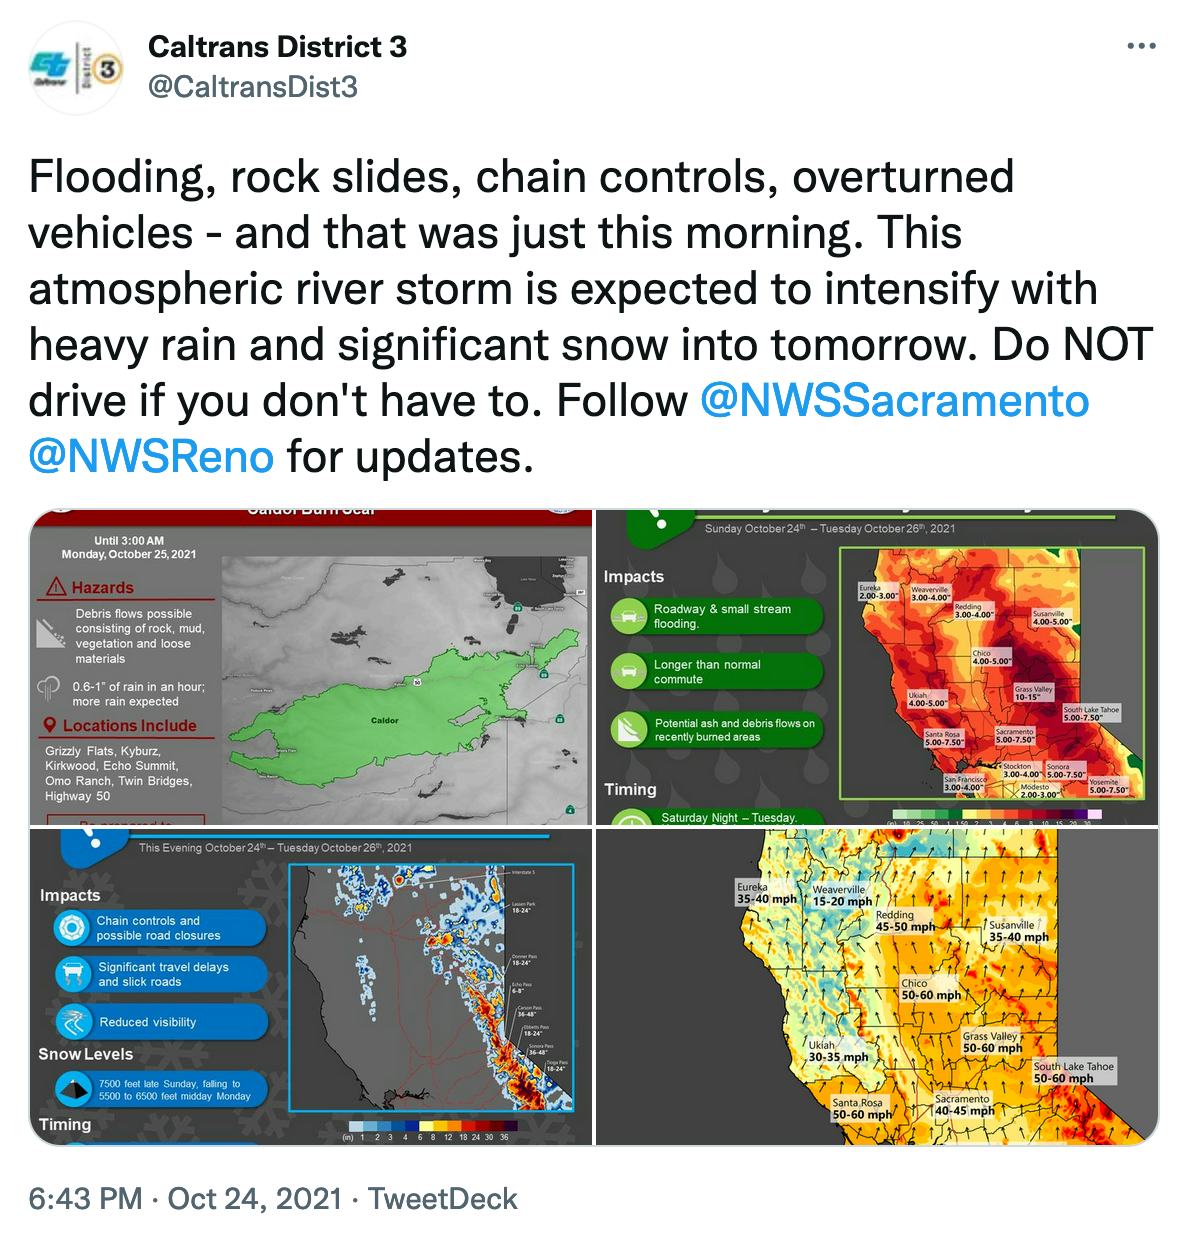Click the ash and debris flows icon
The image size is (1182, 1242).
click(x=630, y=730)
